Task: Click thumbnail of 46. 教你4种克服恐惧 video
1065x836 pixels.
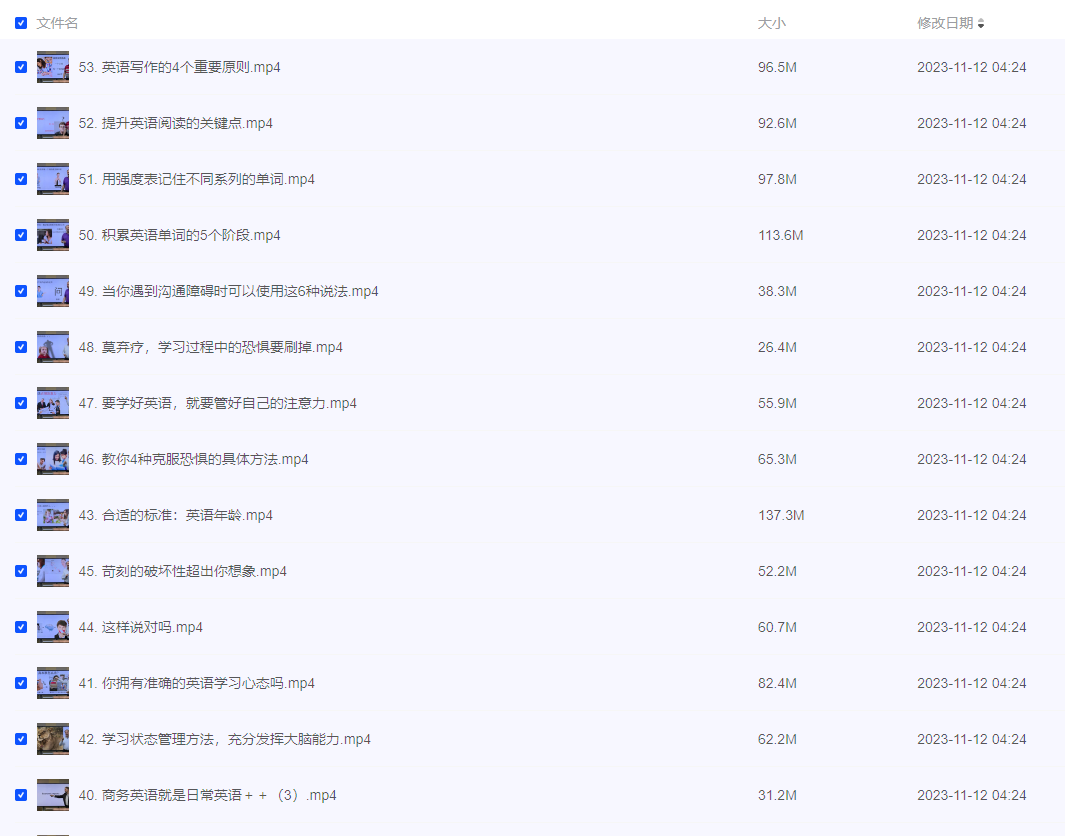Action: (x=53, y=459)
